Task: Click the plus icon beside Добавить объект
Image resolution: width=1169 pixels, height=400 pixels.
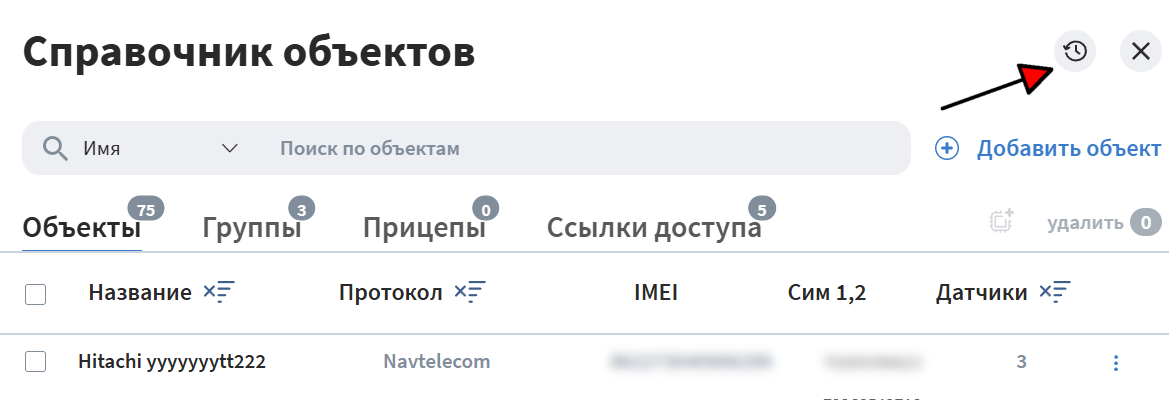Action: click(x=947, y=148)
